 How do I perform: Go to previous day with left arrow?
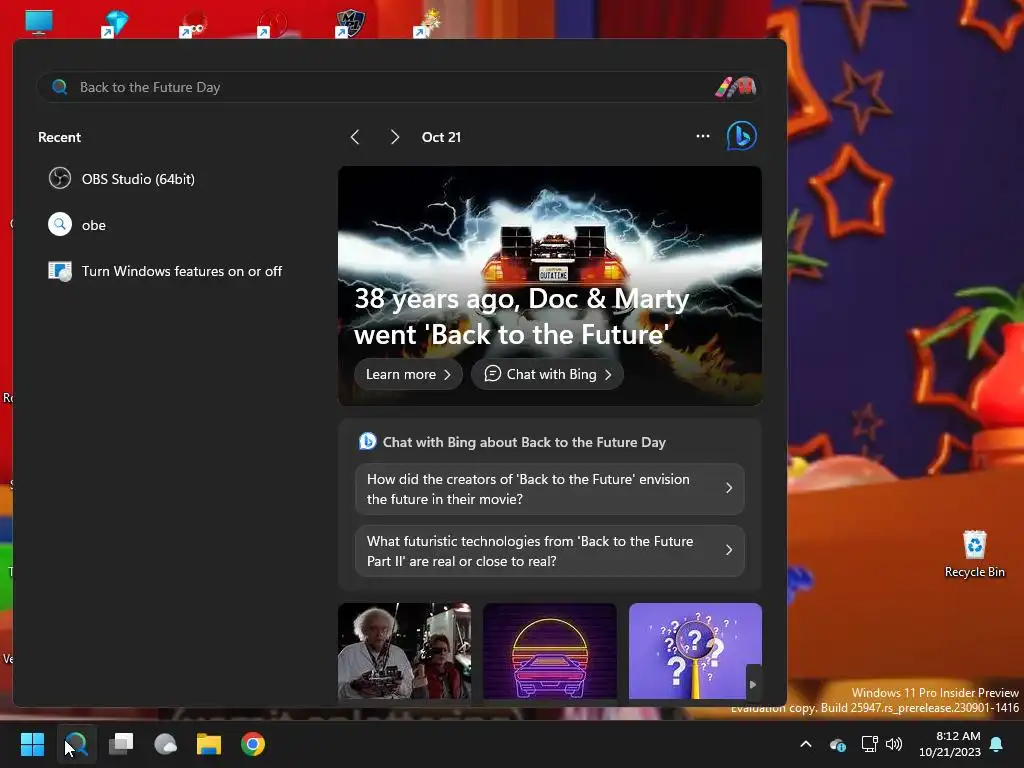click(355, 137)
